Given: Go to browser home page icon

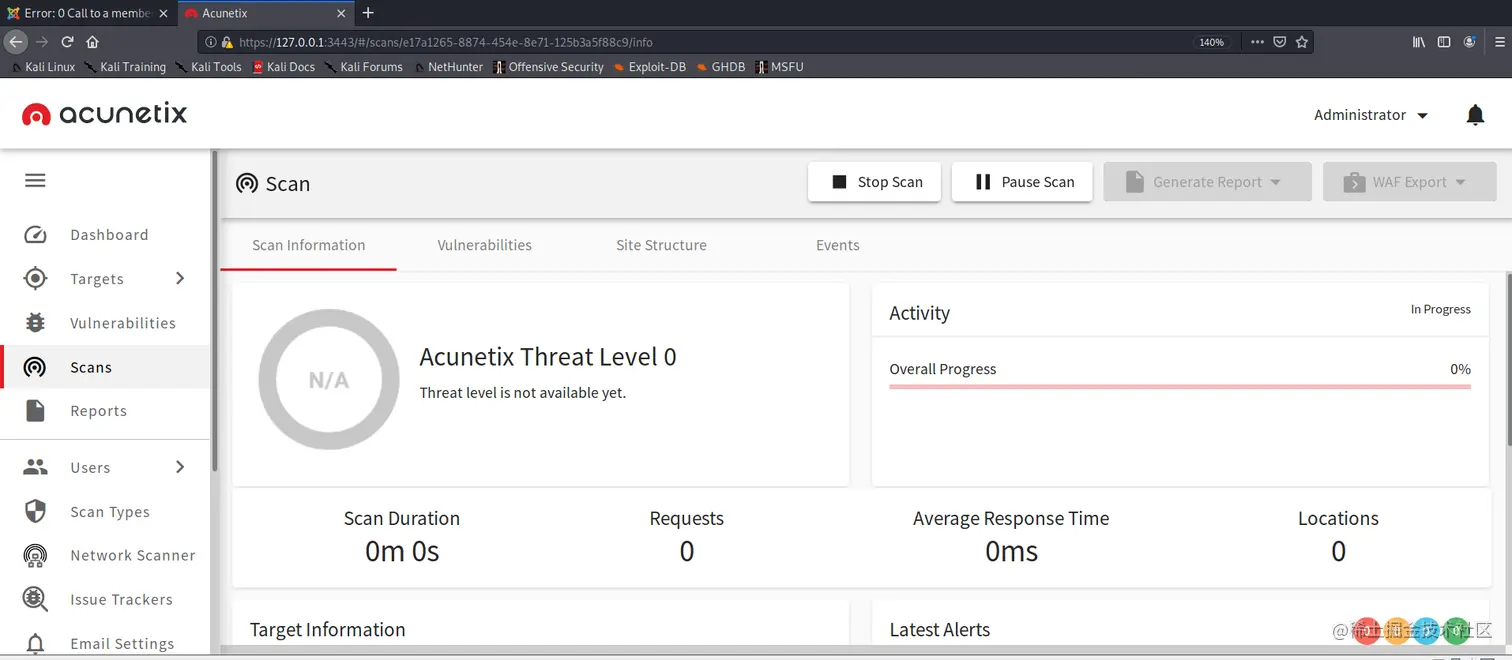Looking at the screenshot, I should click(92, 42).
